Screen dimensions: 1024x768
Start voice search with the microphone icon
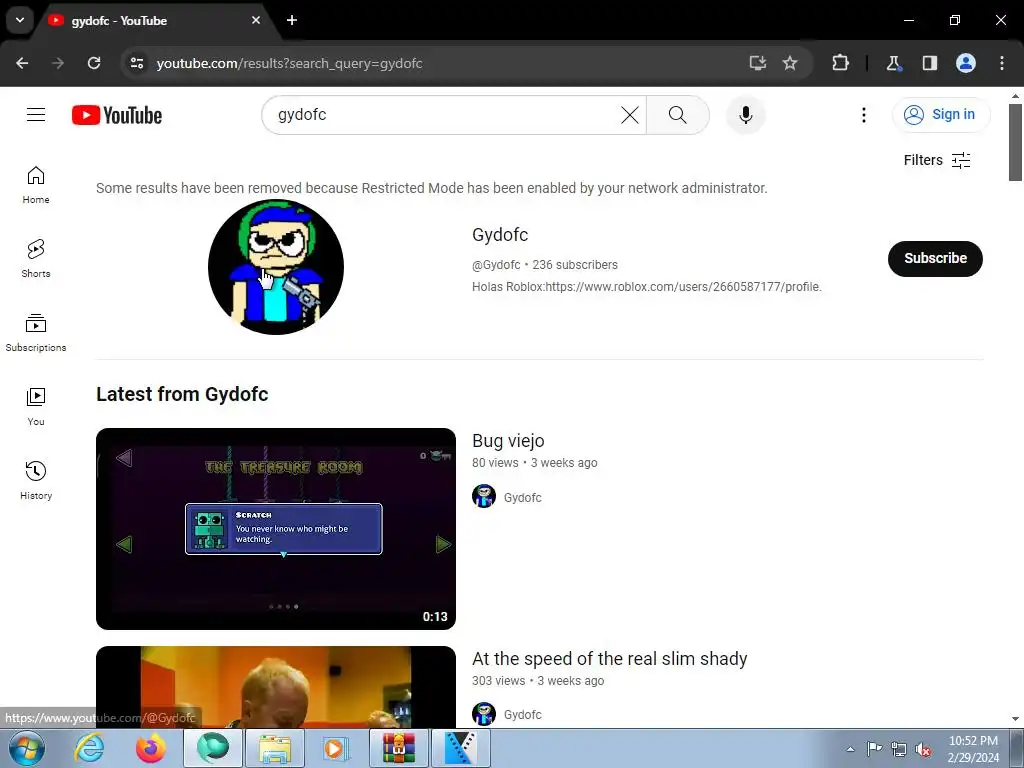[x=745, y=115]
